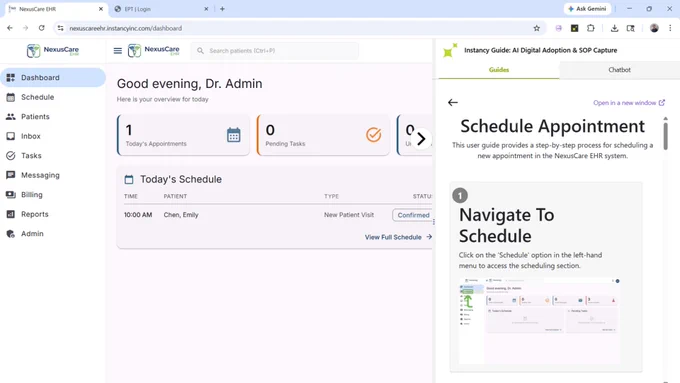Click the NexusCare logo above sidebar
680x383 pixels.
coord(52,51)
